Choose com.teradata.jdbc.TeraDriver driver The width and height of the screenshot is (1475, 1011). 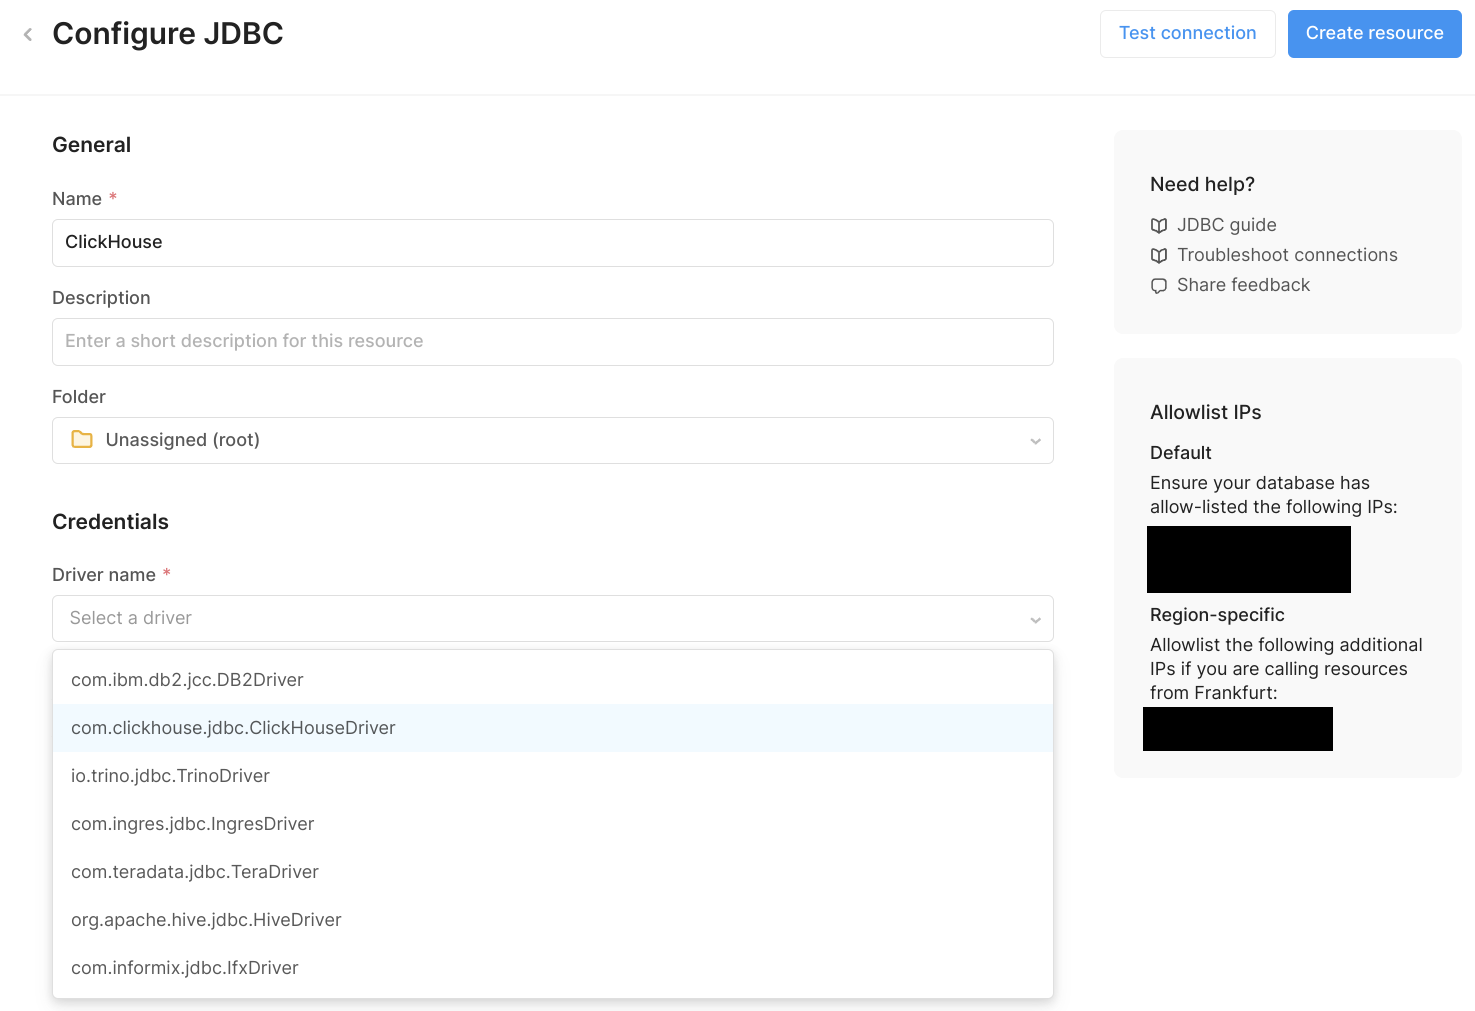pyautogui.click(x=194, y=872)
